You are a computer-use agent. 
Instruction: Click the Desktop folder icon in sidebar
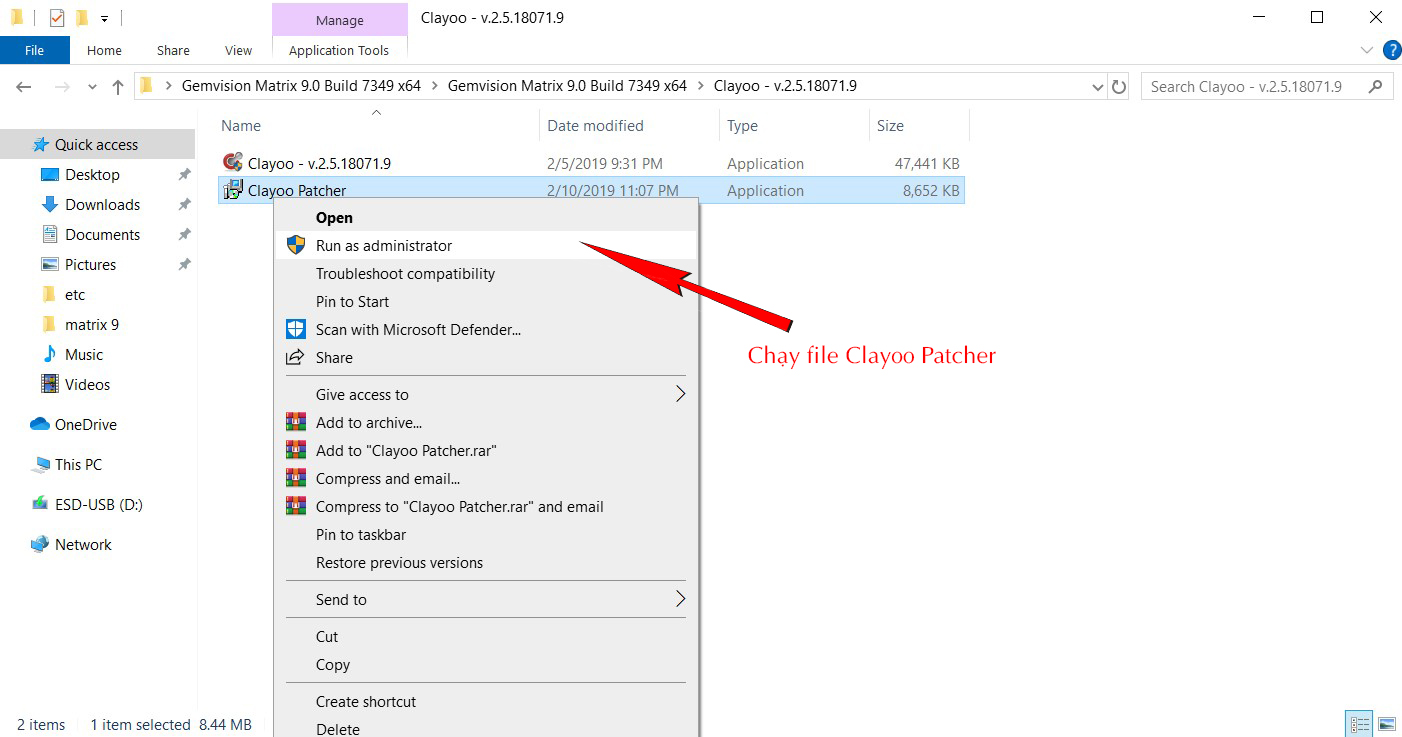pos(50,174)
